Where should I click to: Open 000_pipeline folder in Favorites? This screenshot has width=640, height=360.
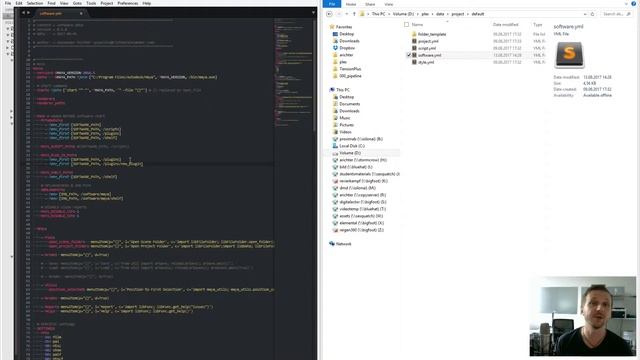[350, 76]
